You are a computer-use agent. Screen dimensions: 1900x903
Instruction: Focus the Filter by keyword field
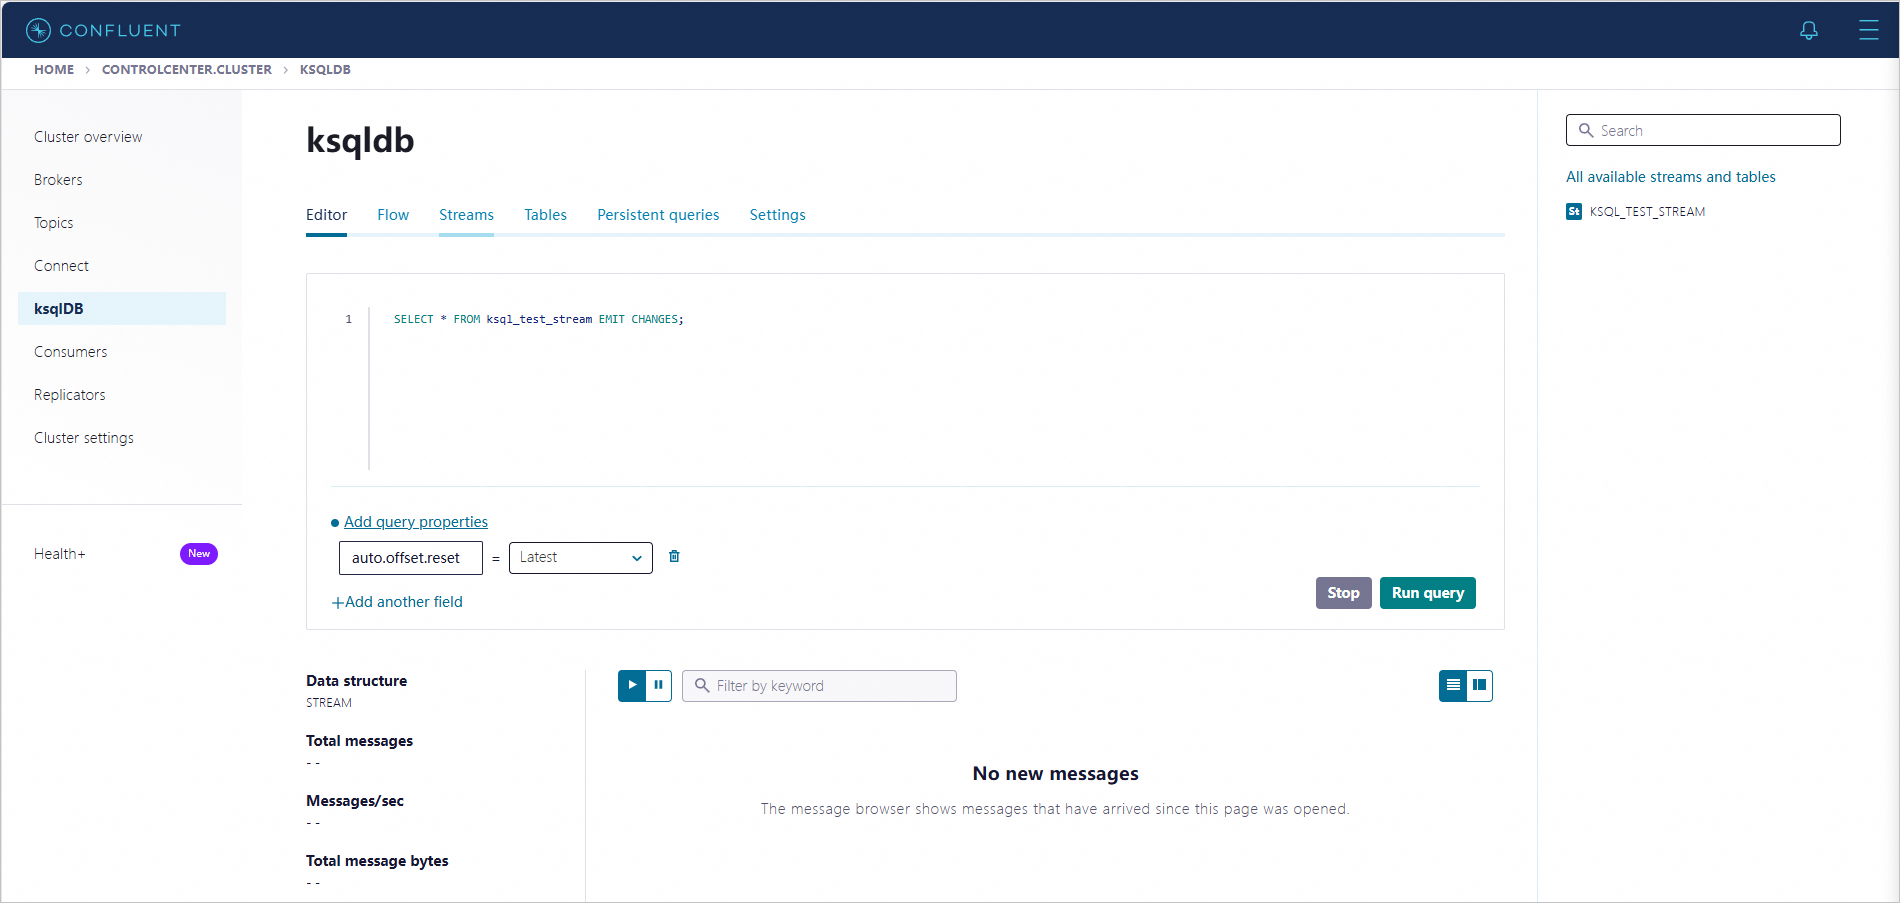819,686
